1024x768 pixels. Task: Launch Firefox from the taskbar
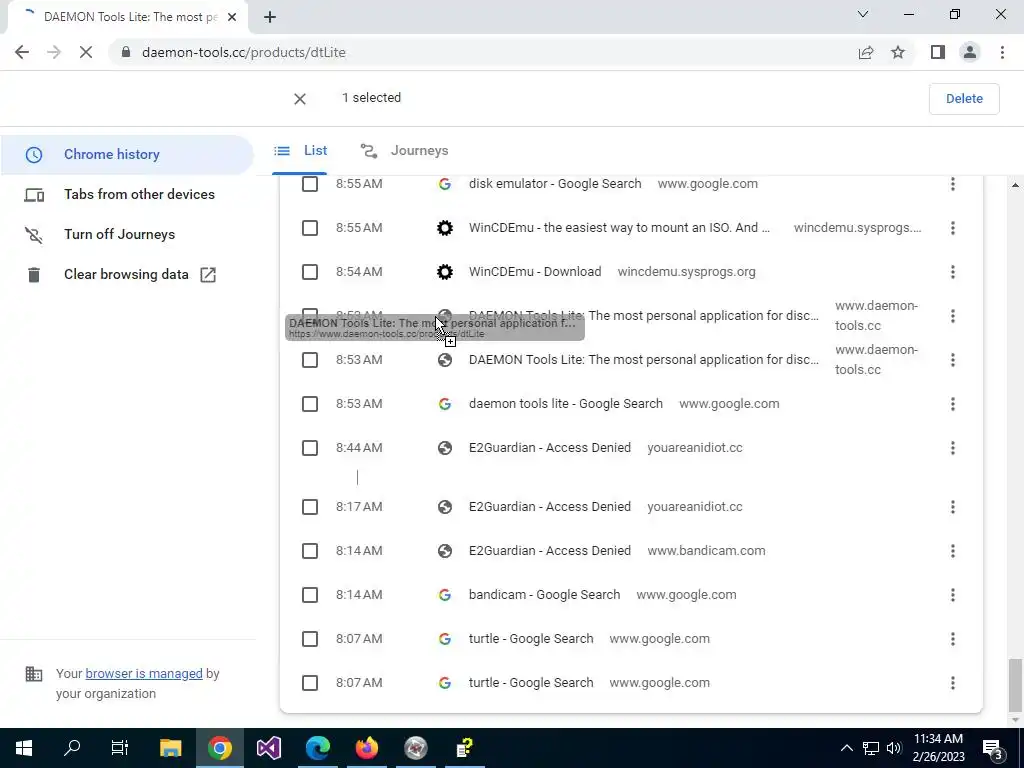click(x=366, y=748)
